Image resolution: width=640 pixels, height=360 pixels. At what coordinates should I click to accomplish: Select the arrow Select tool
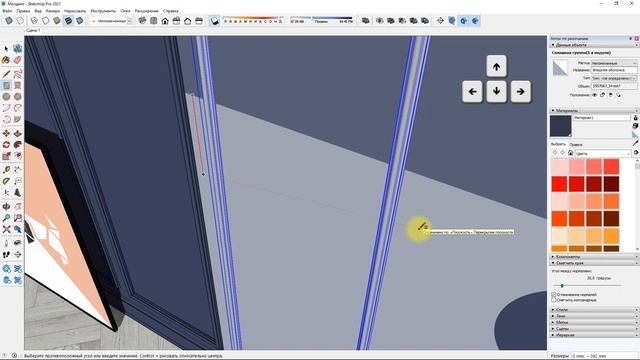[x=6, y=49]
